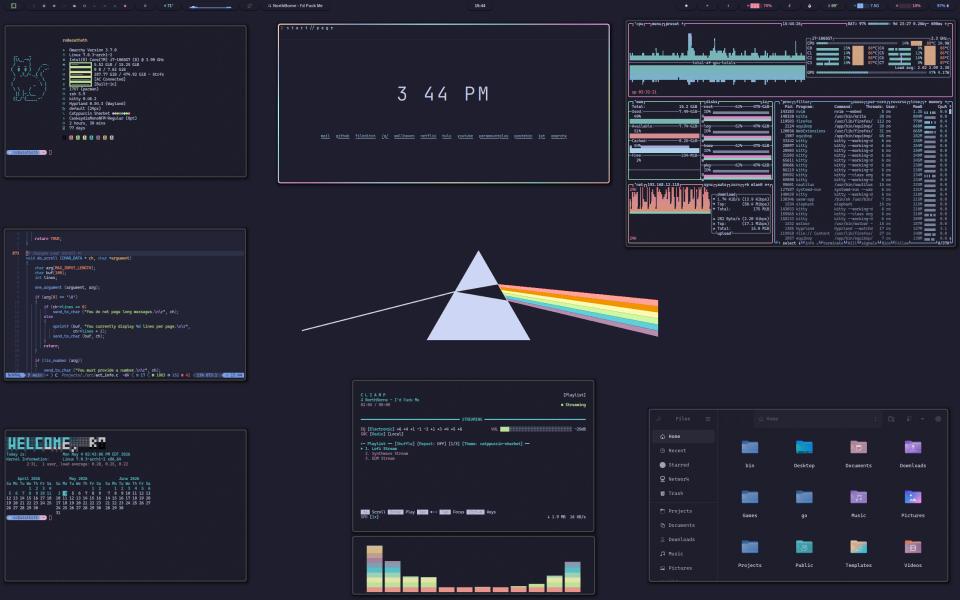
Task: Open the Files hamburger main menu
Action: click(708, 419)
